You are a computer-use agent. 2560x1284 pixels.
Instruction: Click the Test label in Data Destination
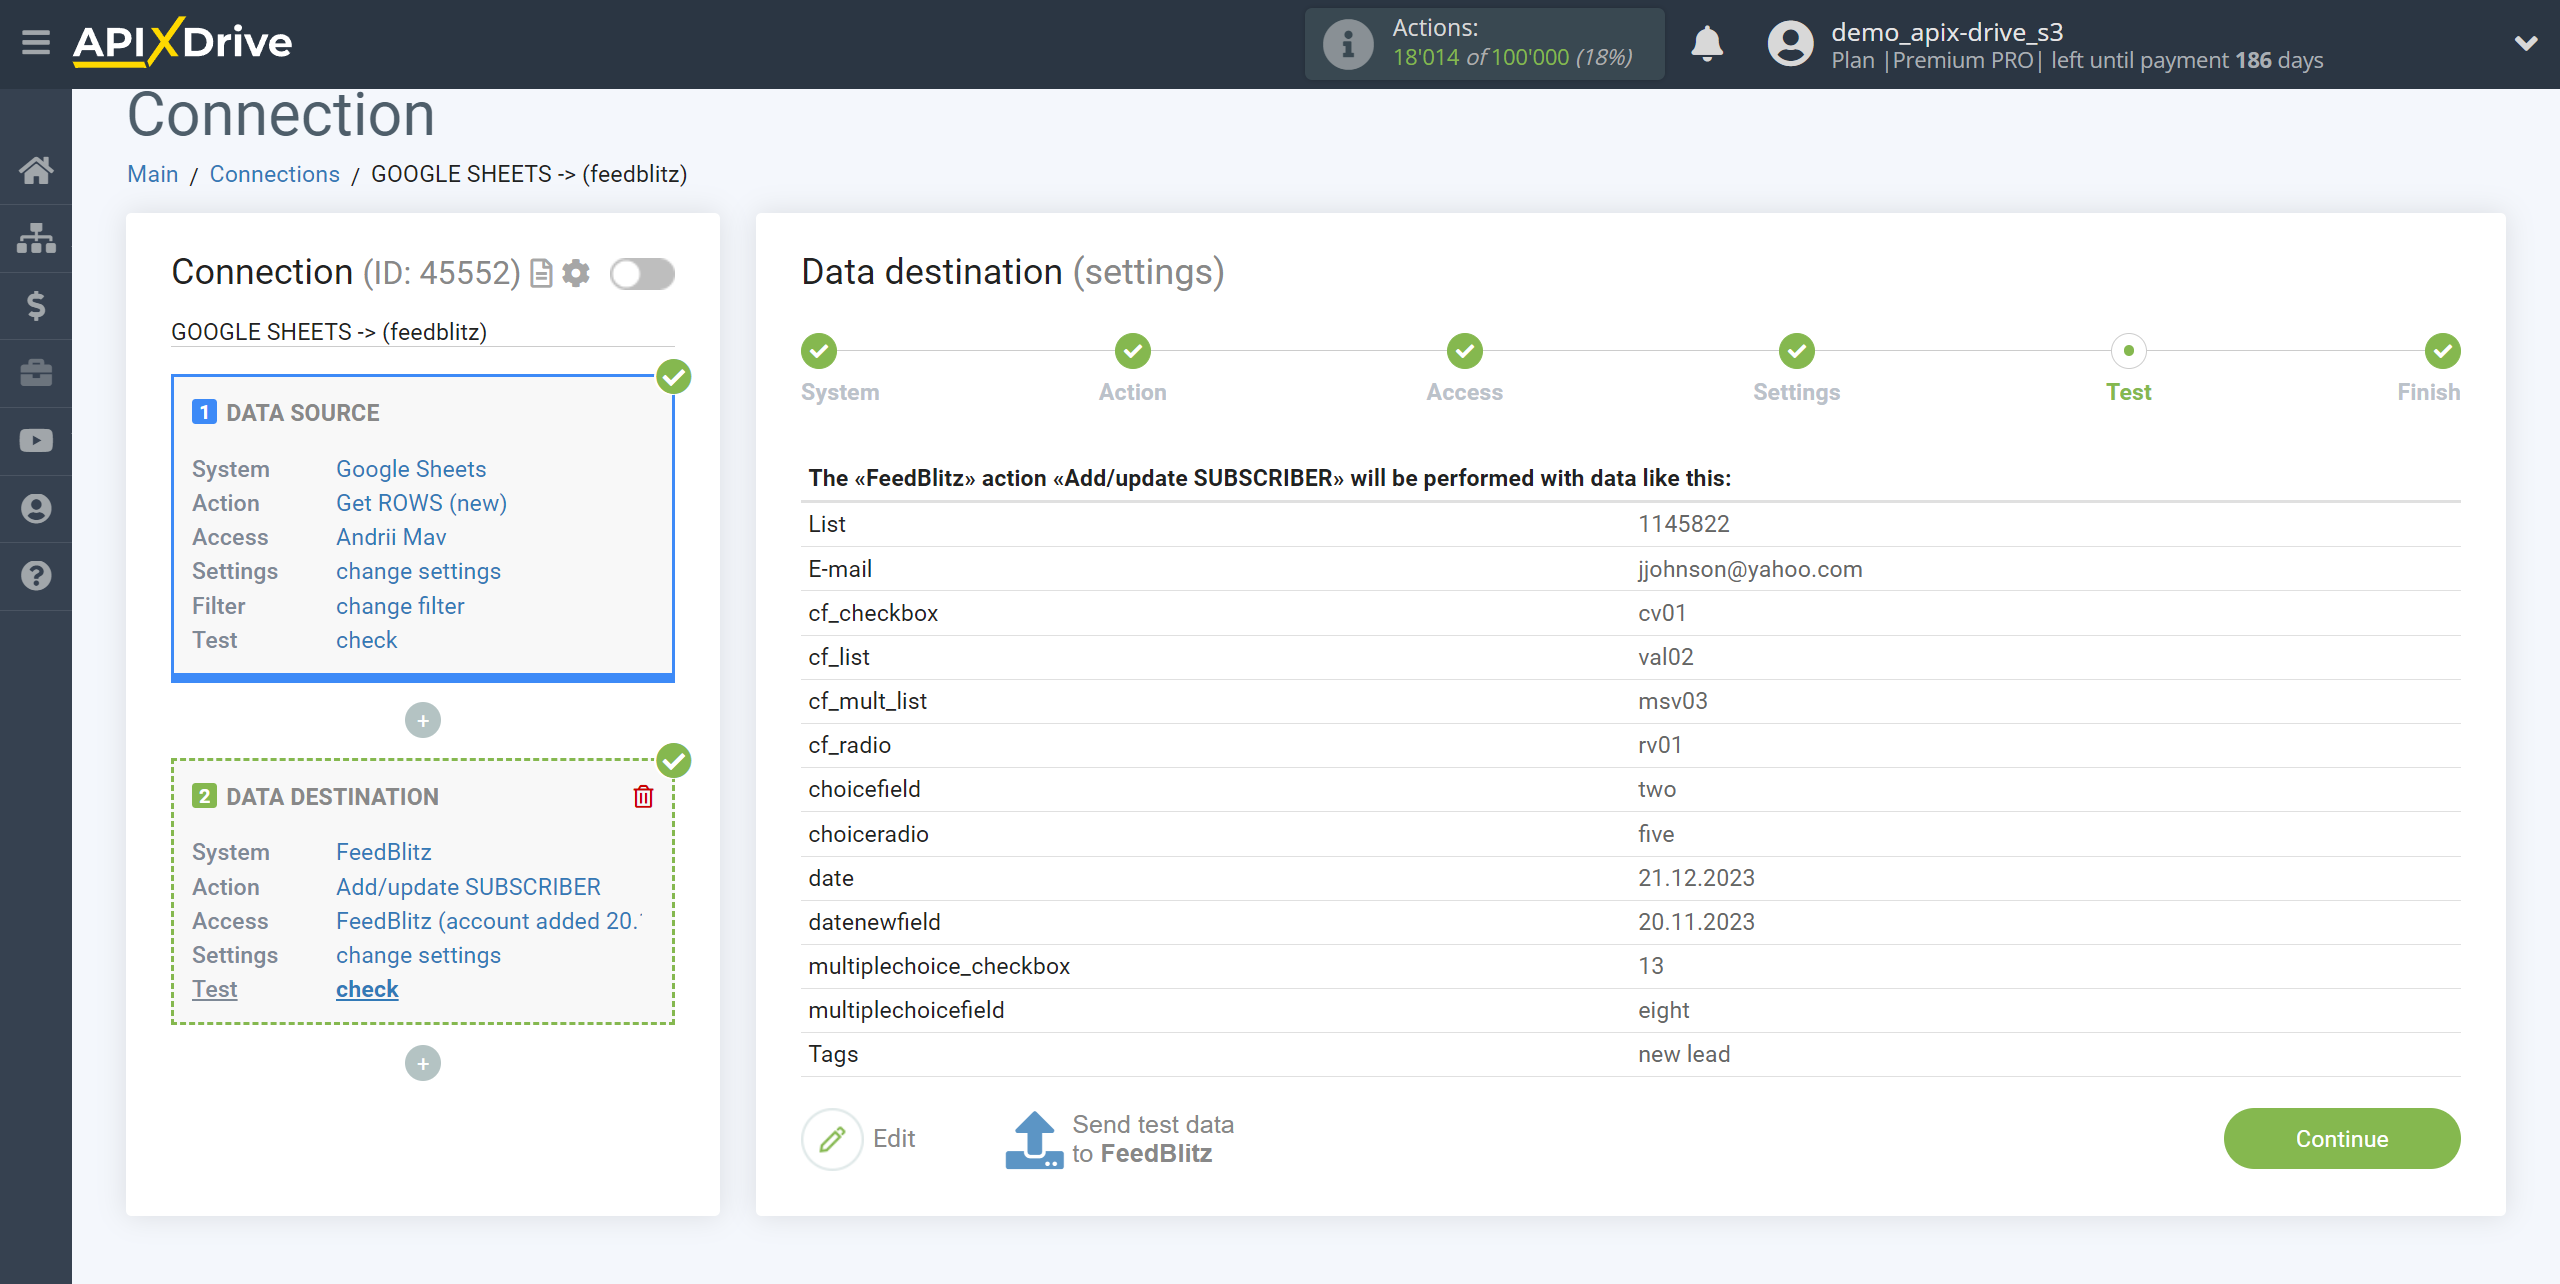[215, 989]
